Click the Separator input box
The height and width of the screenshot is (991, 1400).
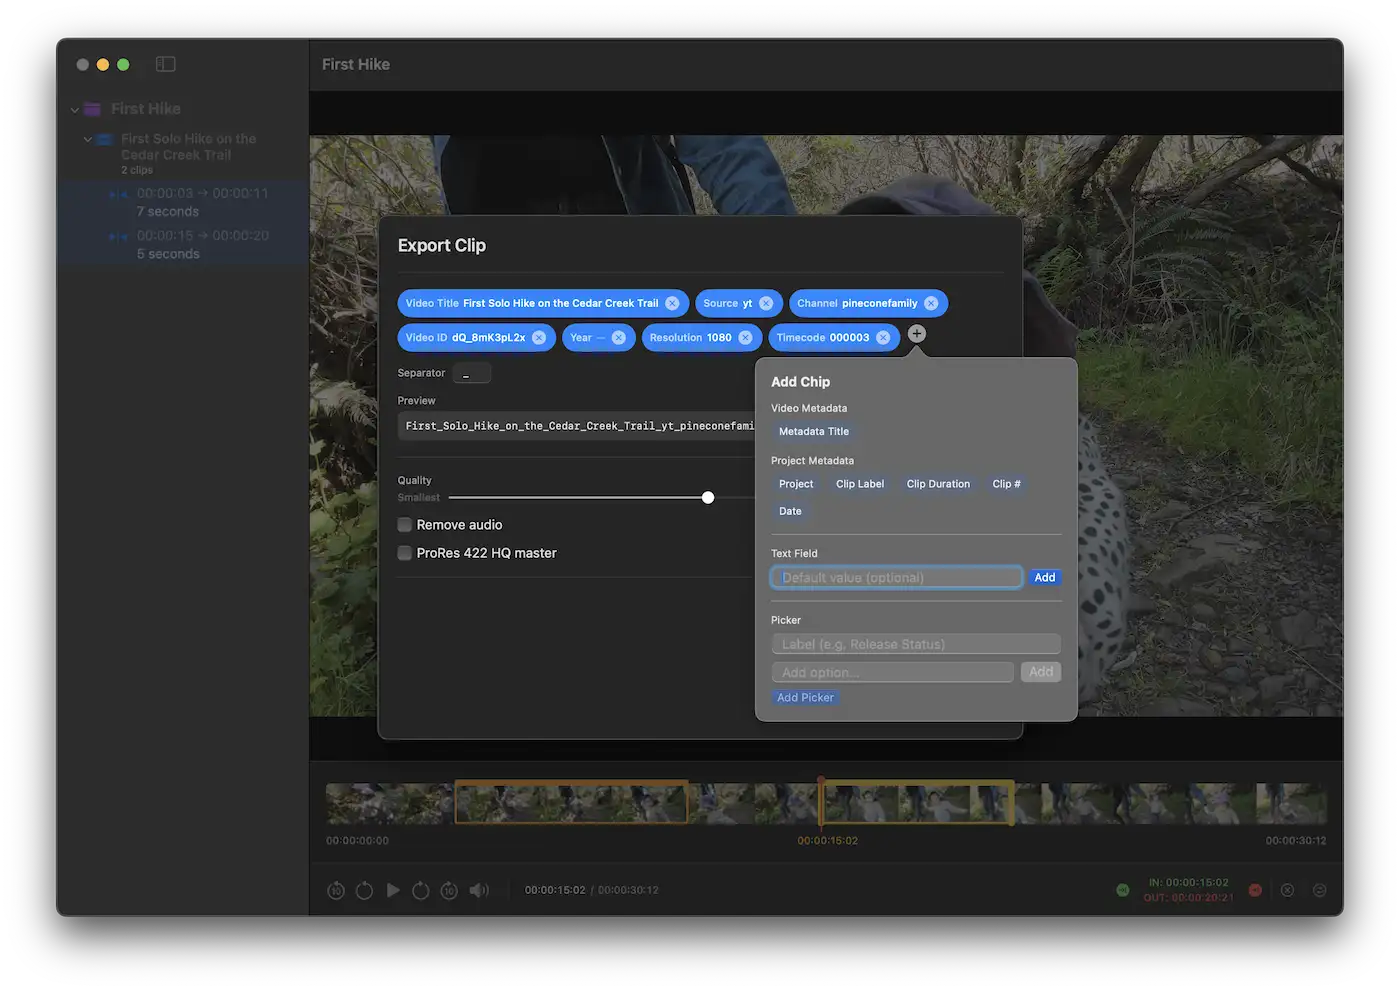coord(471,374)
